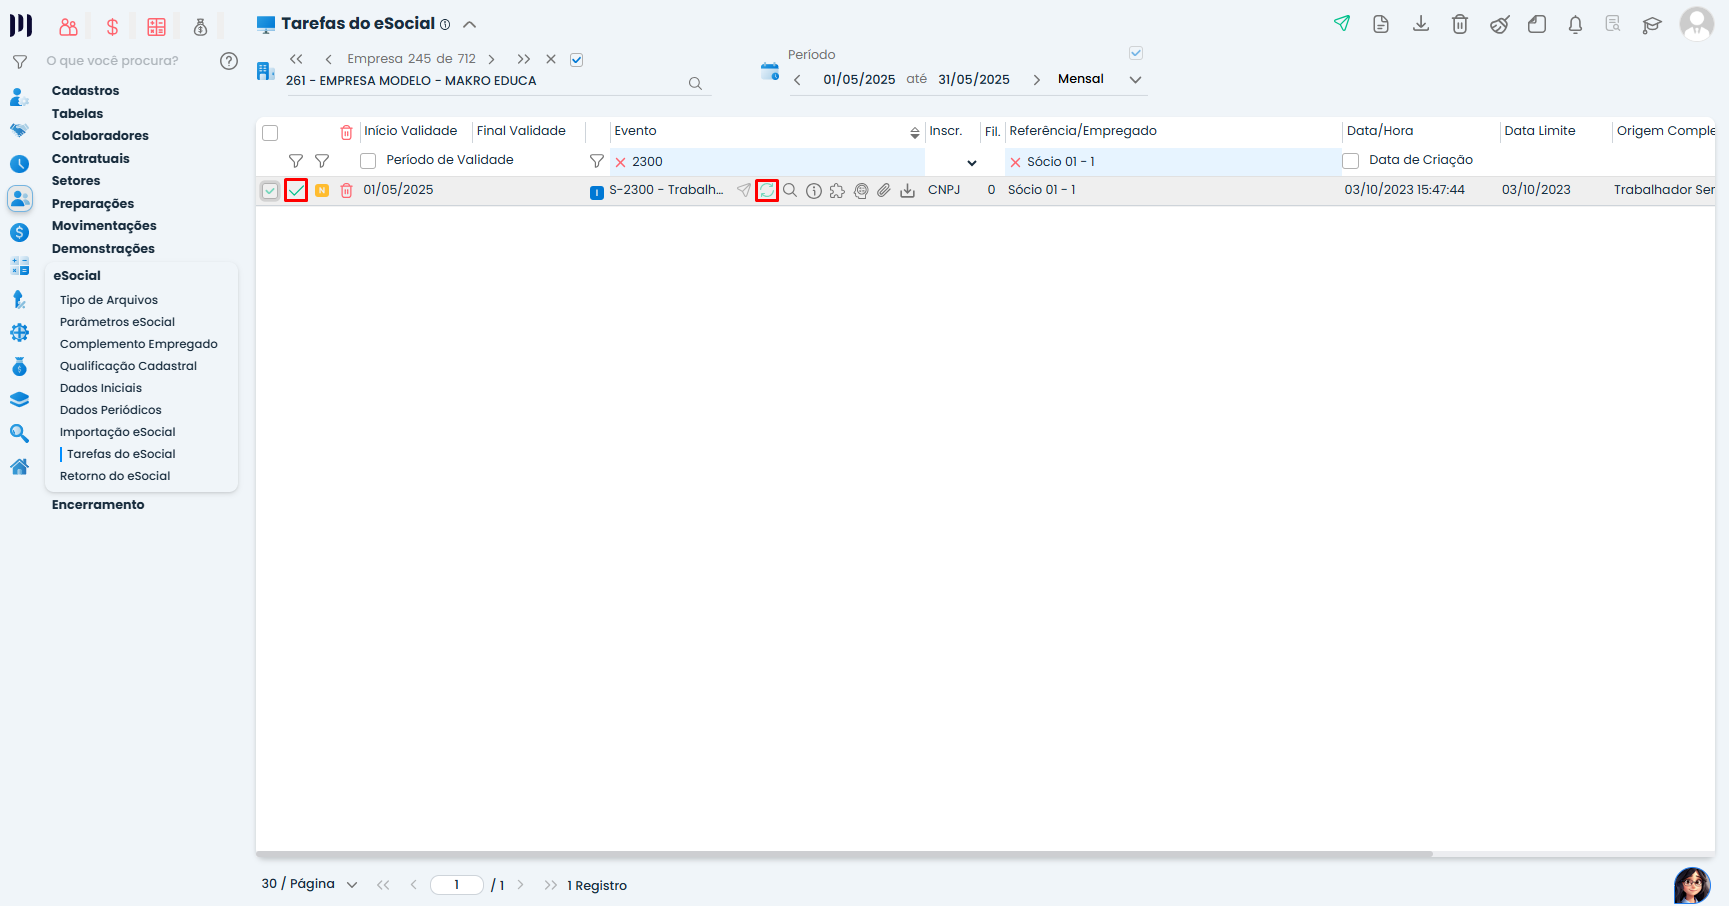Image resolution: width=1729 pixels, height=906 pixels.
Task: Click the puzzle piece icon in the S-2300 row
Action: (x=837, y=190)
